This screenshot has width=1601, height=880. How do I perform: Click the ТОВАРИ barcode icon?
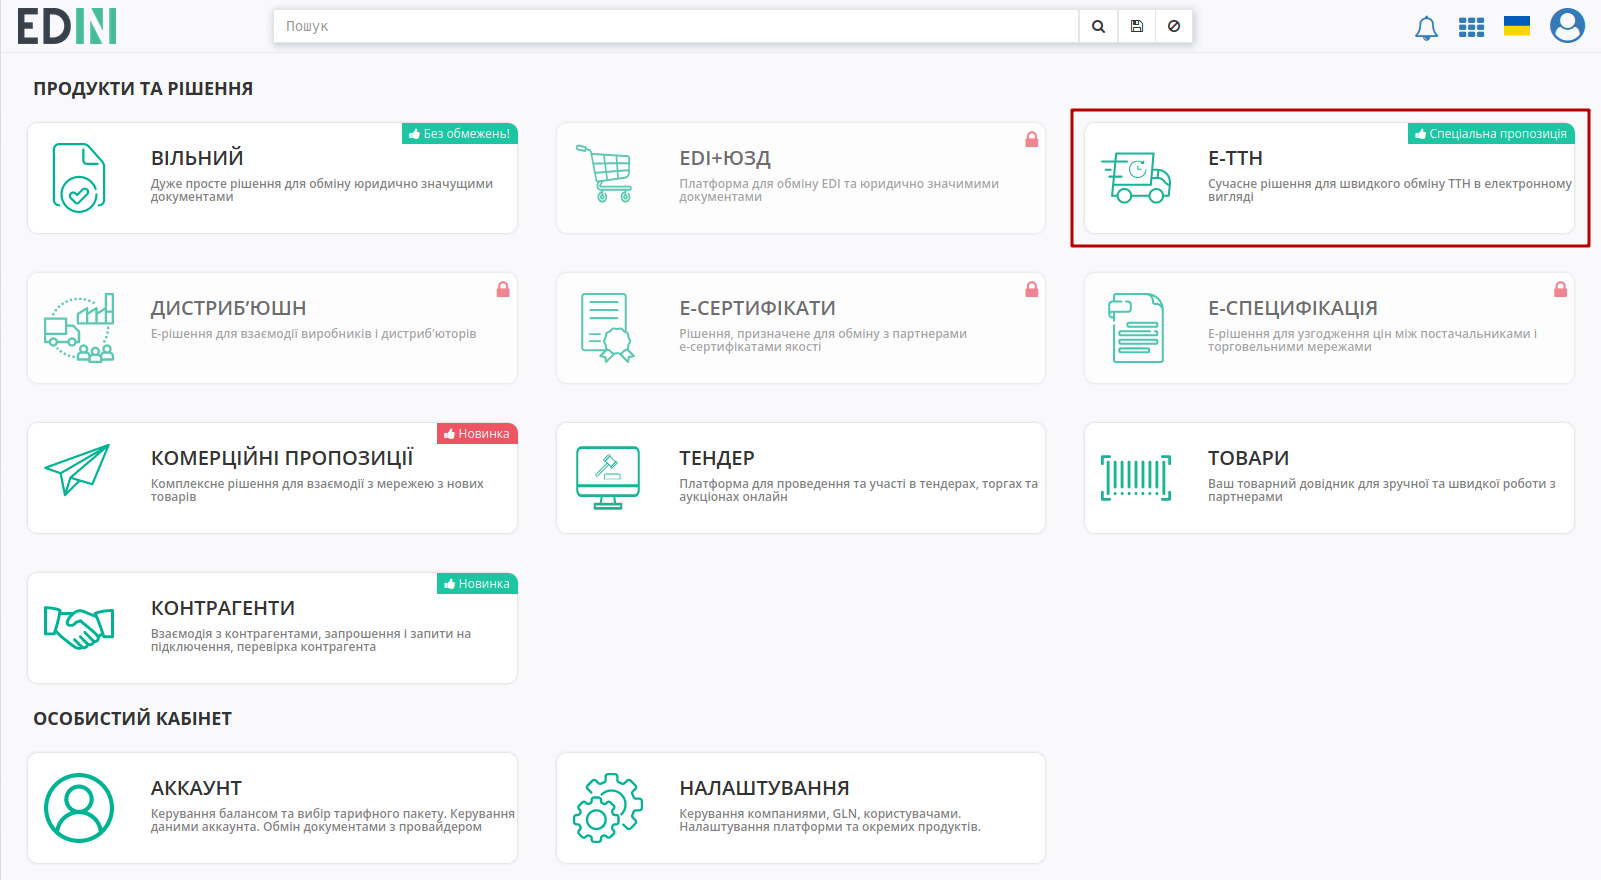click(x=1136, y=478)
